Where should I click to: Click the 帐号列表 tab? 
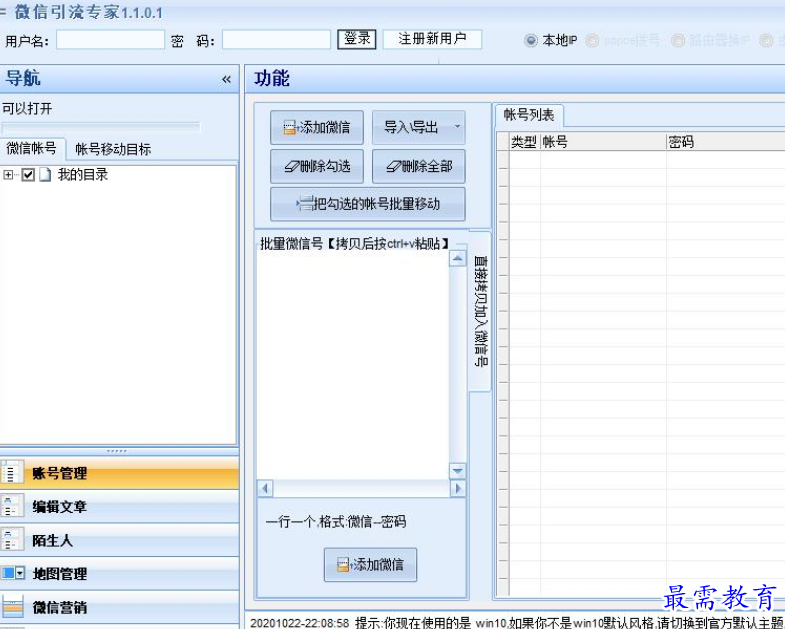click(529, 115)
